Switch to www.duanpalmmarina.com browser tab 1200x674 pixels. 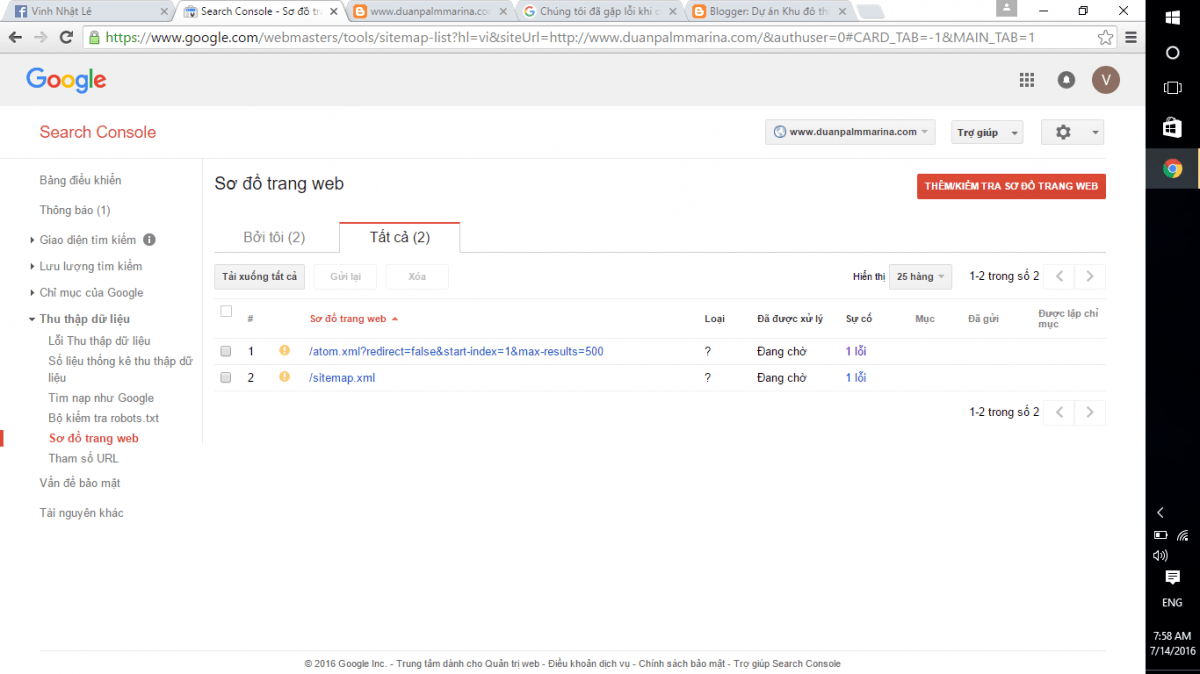coord(430,12)
